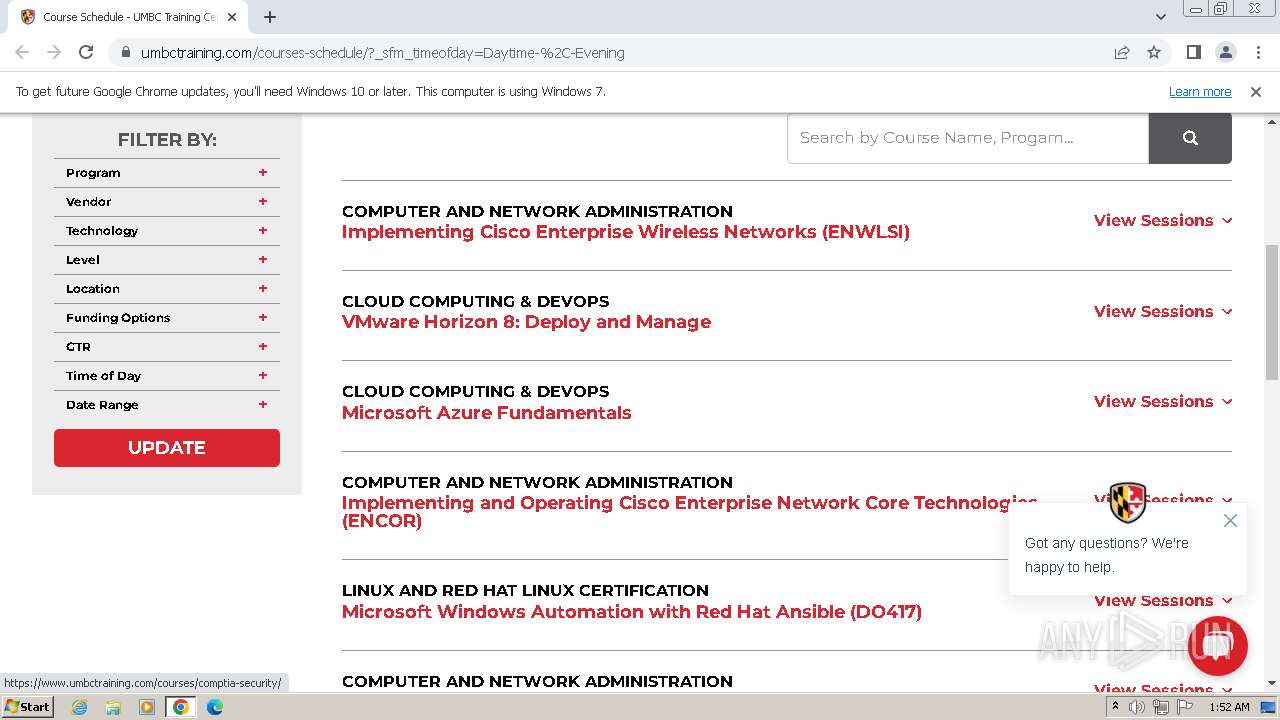Open volume control in system tray

1137,707
